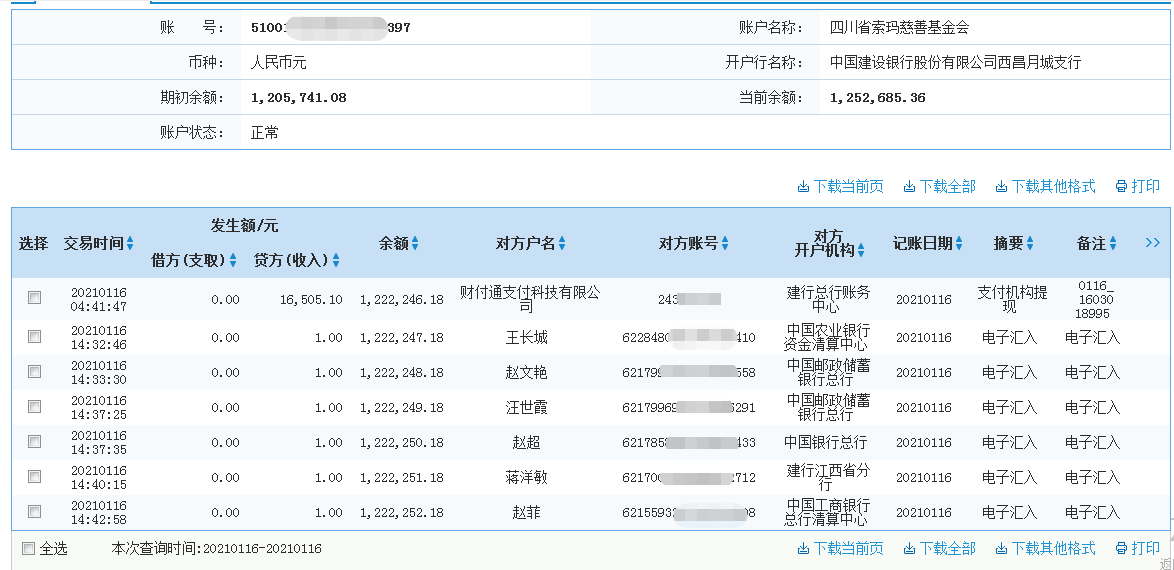Expand more columns with >> arrow
The image size is (1174, 570).
(x=1152, y=243)
